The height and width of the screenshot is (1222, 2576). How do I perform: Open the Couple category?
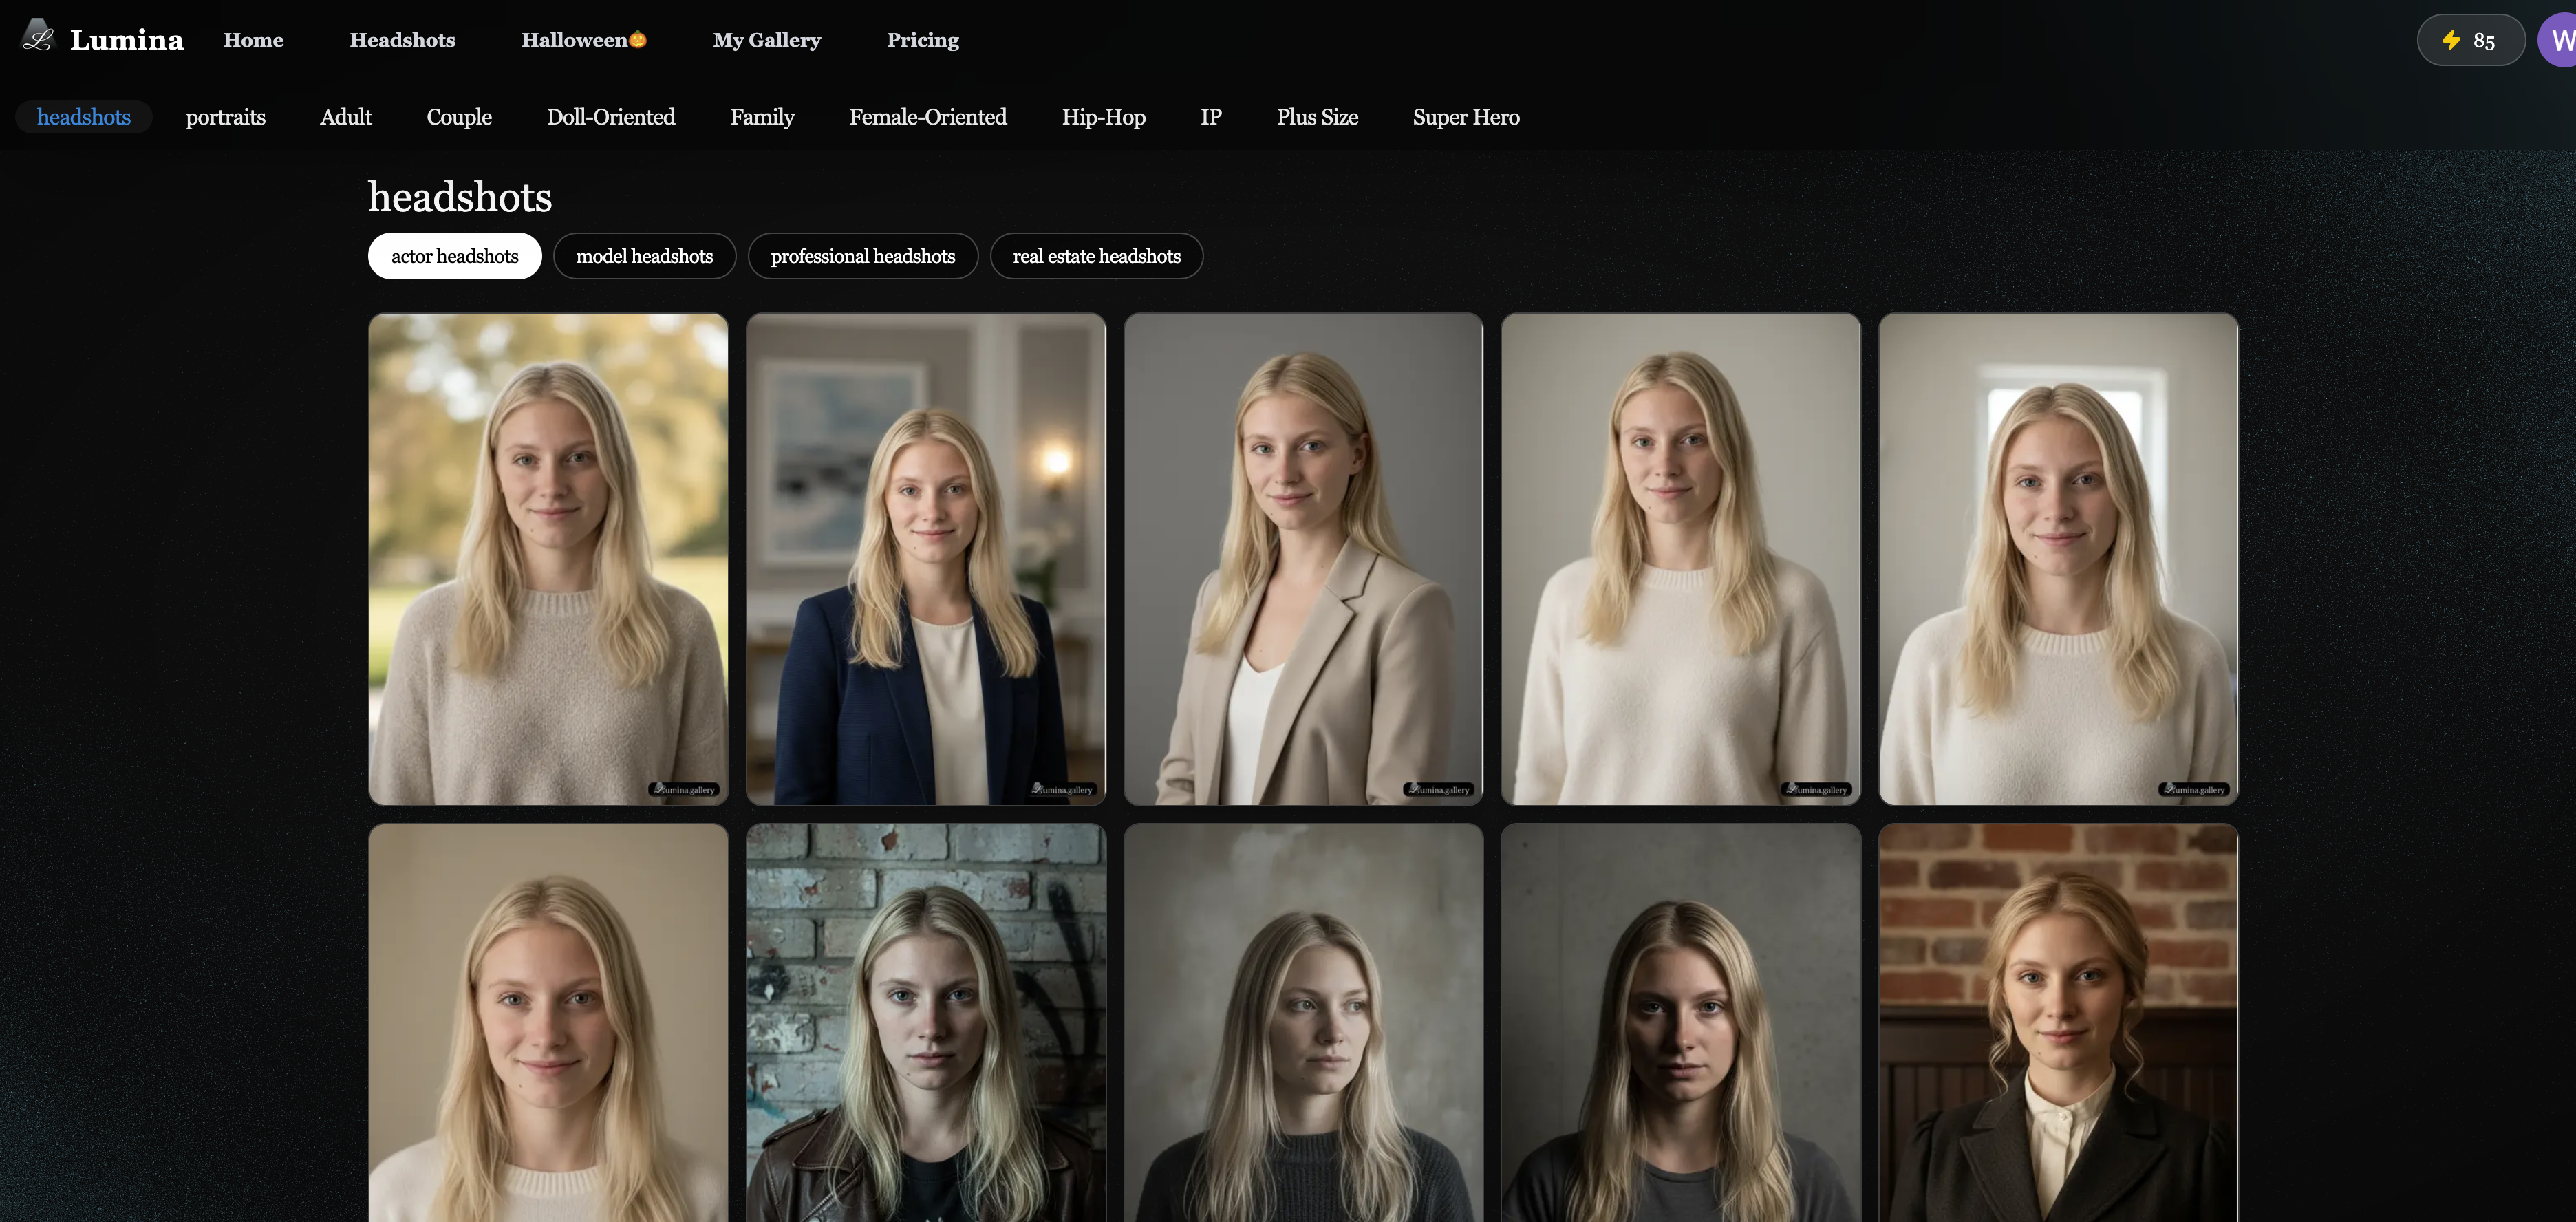[459, 117]
